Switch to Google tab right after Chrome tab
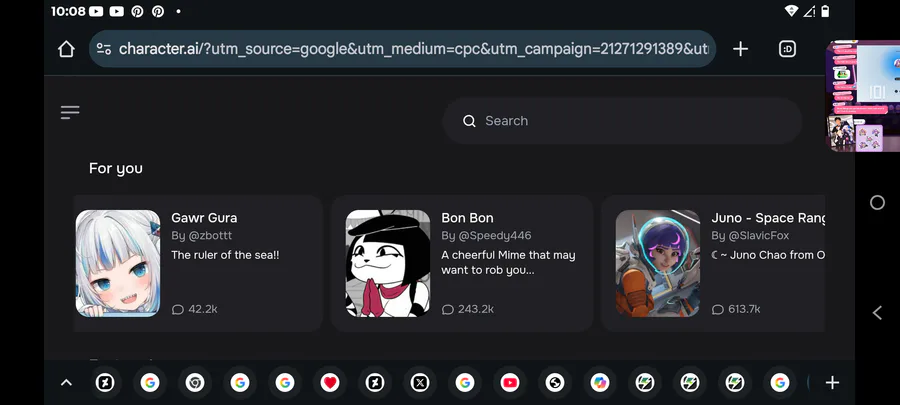This screenshot has width=900, height=405. [240, 383]
